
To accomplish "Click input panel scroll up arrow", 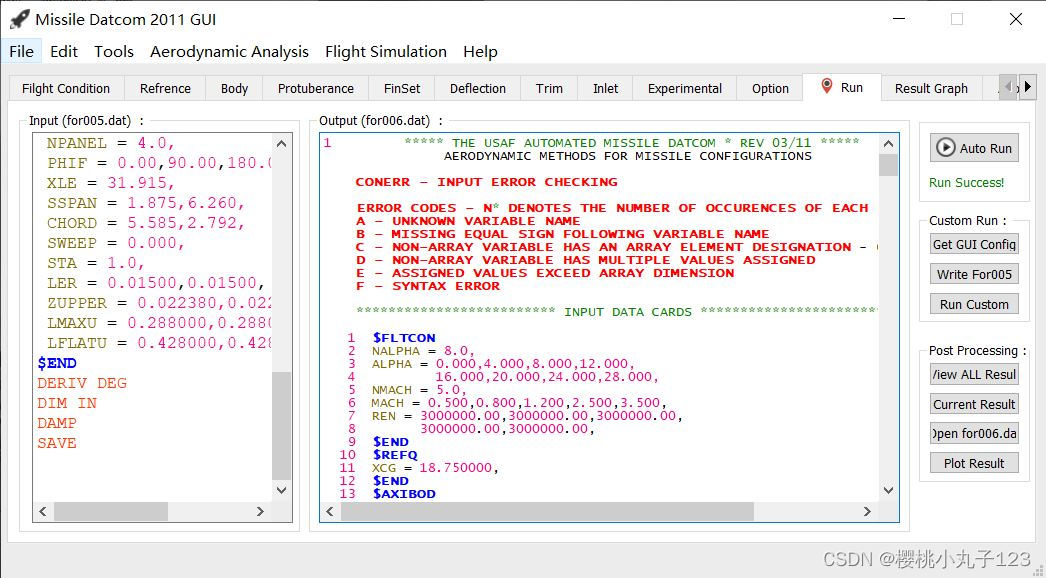I will point(282,144).
